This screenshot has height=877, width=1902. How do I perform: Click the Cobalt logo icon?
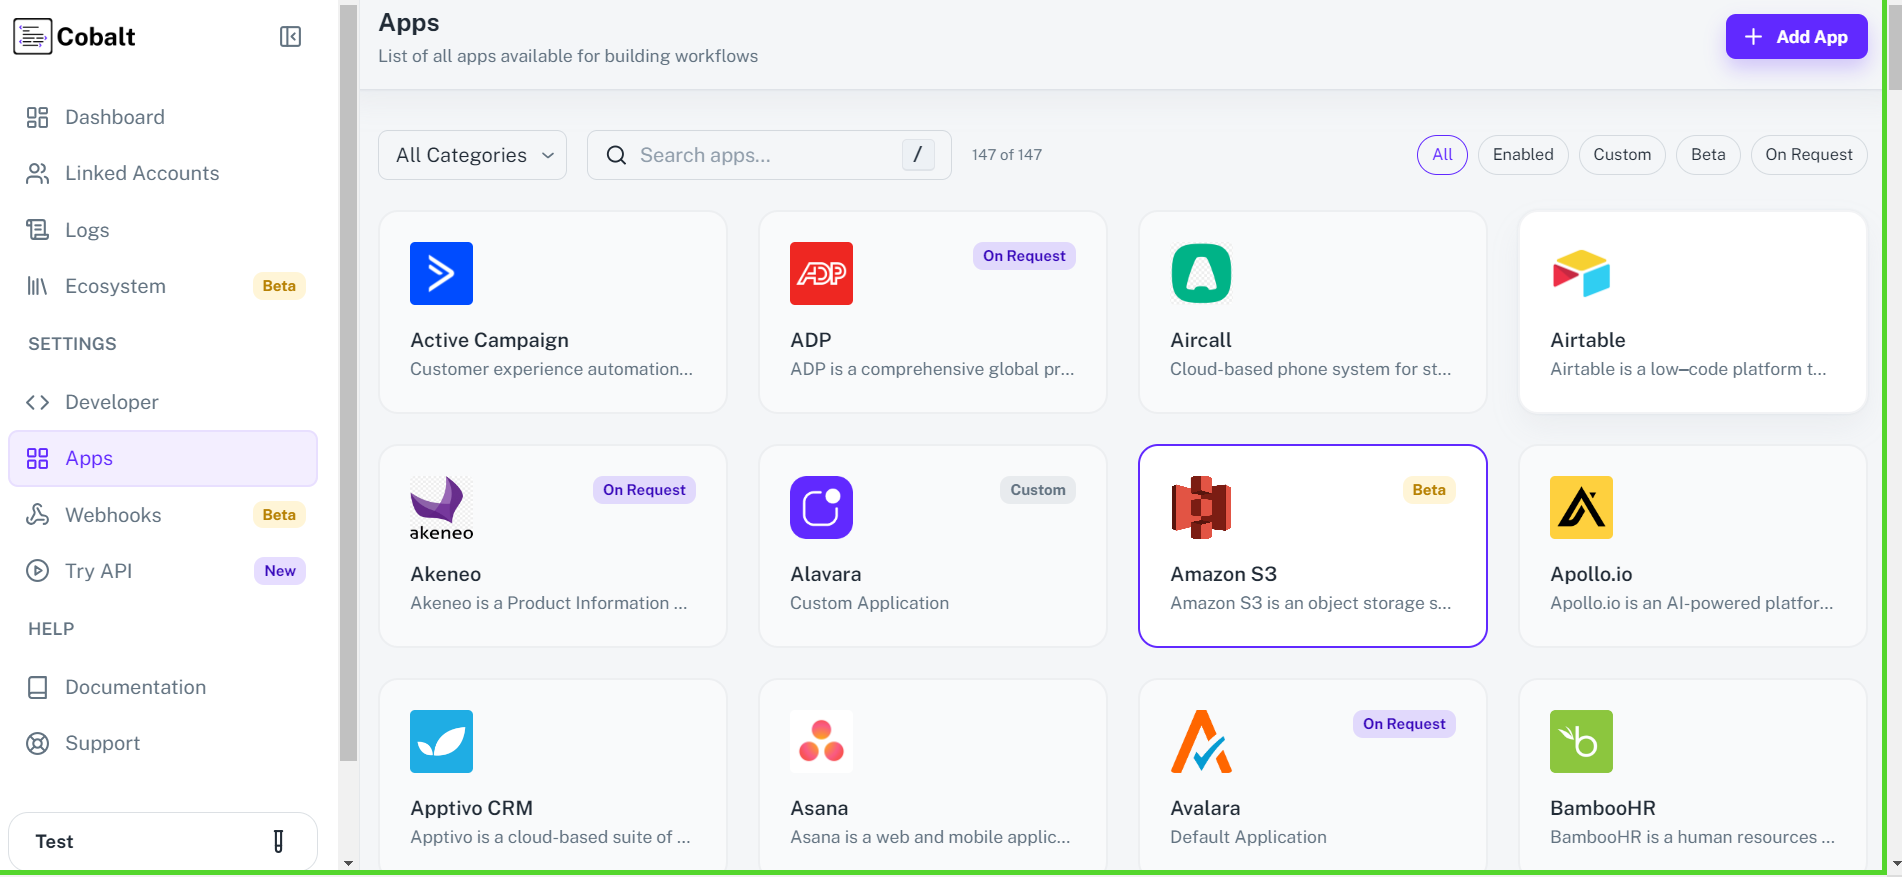[x=33, y=36]
